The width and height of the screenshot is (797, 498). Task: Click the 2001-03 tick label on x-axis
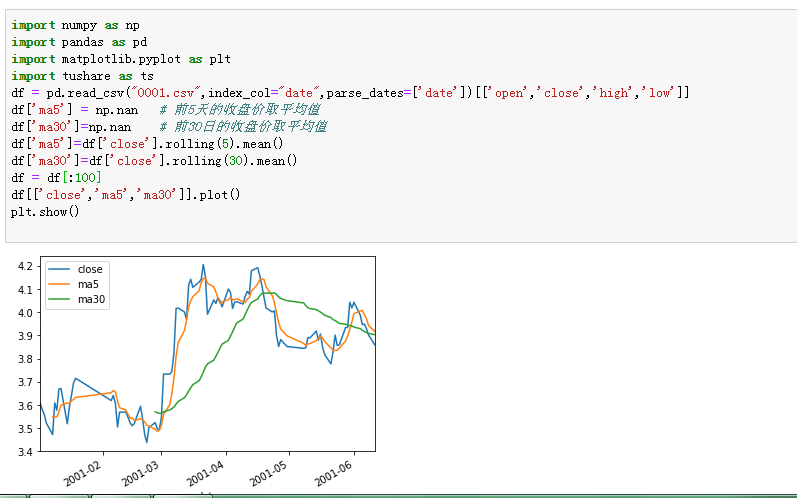(x=140, y=474)
